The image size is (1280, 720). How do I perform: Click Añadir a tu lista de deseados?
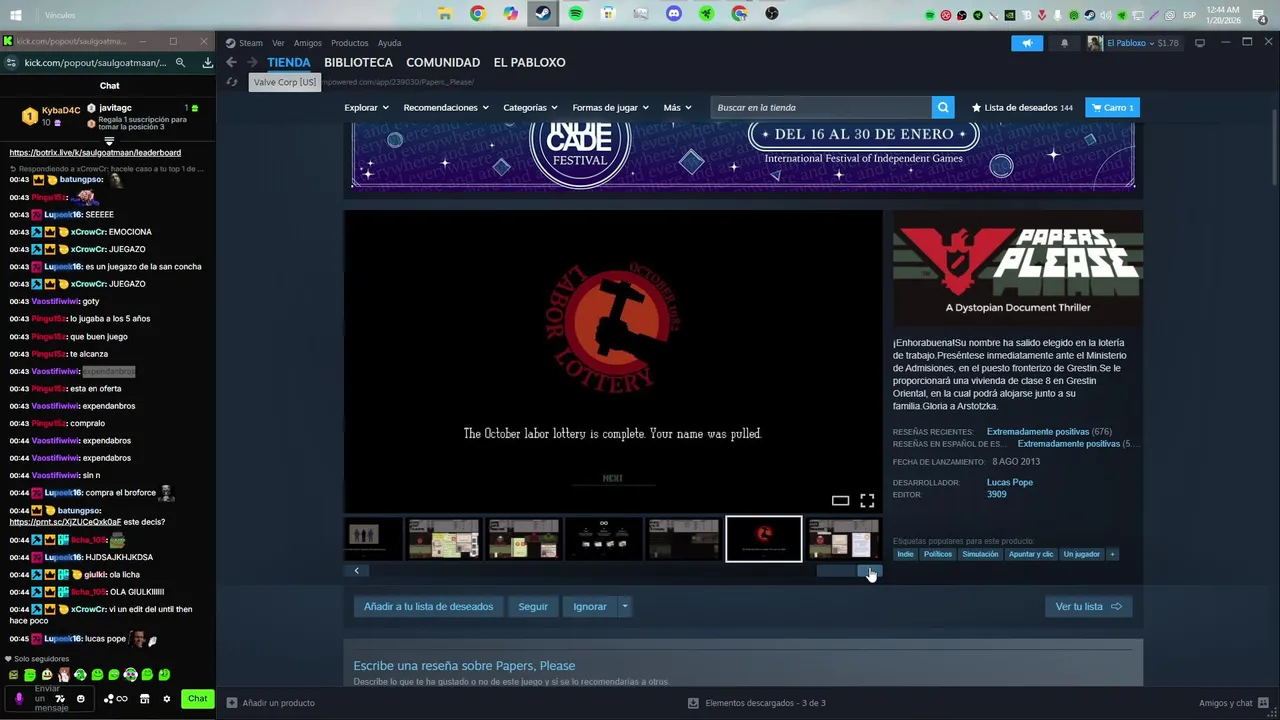pyautogui.click(x=428, y=606)
